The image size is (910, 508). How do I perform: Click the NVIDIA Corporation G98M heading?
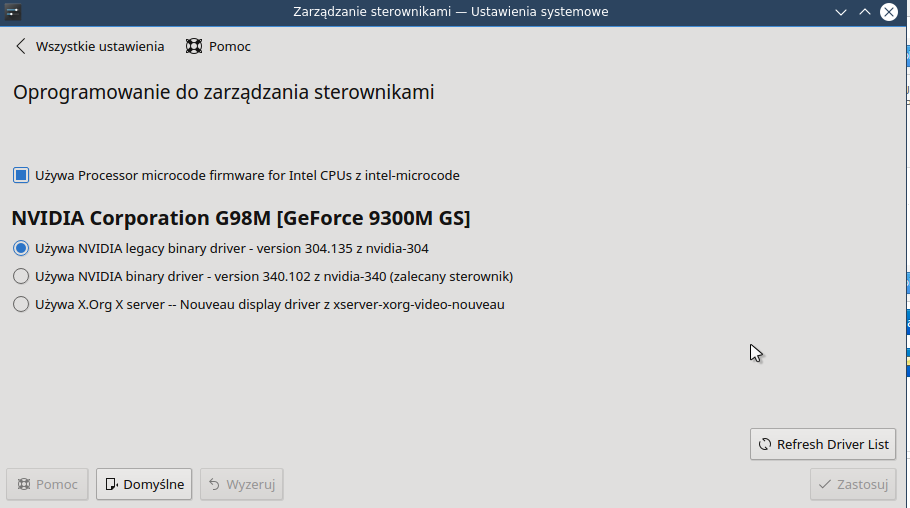pyautogui.click(x=240, y=217)
